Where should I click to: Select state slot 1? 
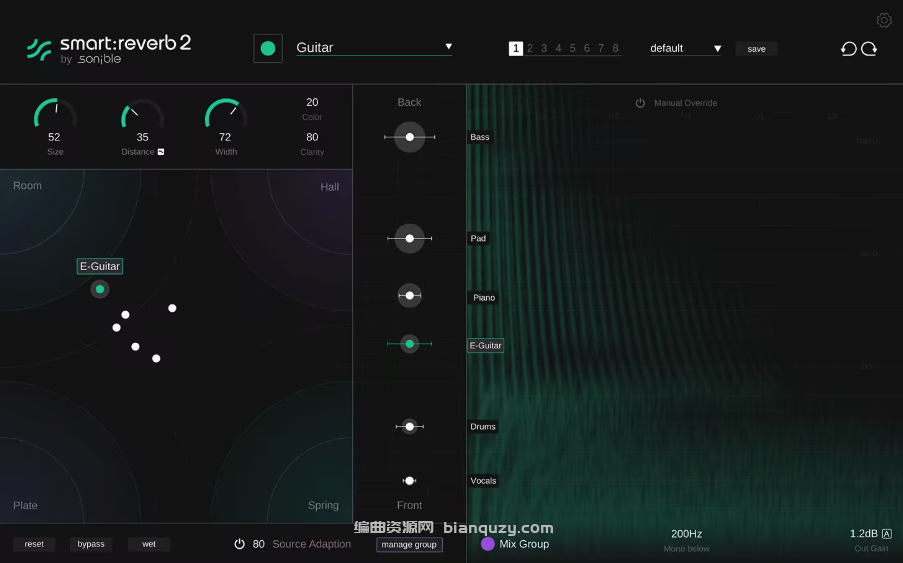pyautogui.click(x=515, y=48)
